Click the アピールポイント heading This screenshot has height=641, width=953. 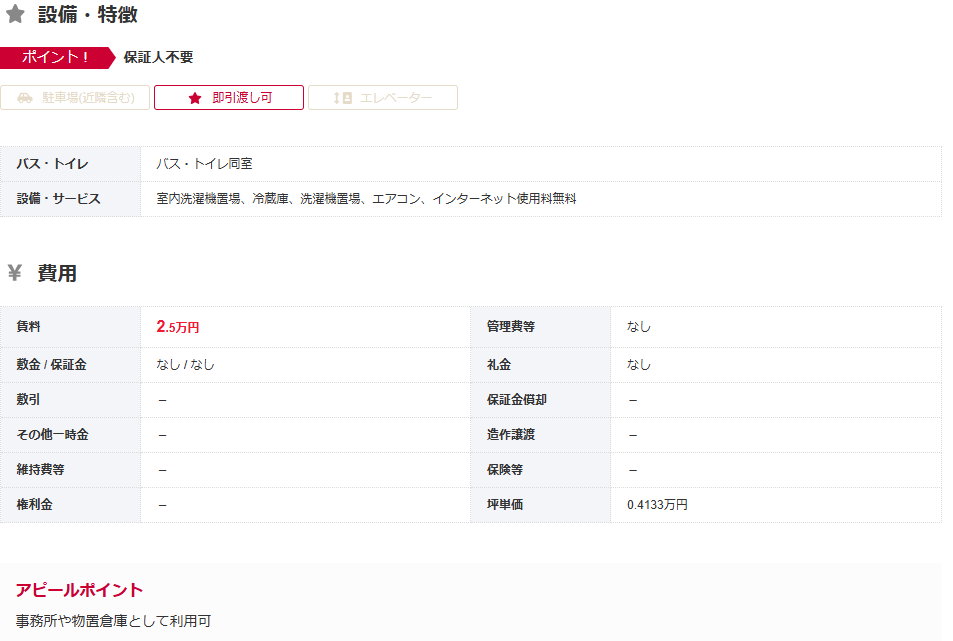pyautogui.click(x=80, y=590)
